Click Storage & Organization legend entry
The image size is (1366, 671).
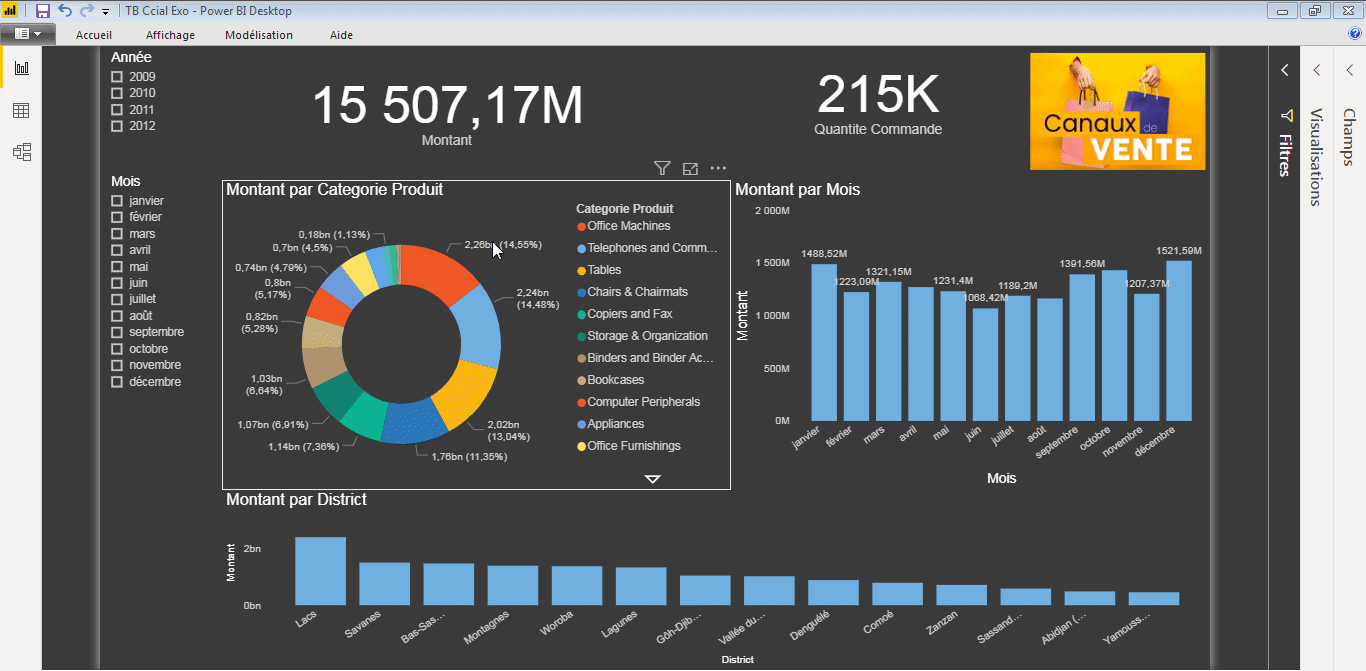[x=641, y=336]
